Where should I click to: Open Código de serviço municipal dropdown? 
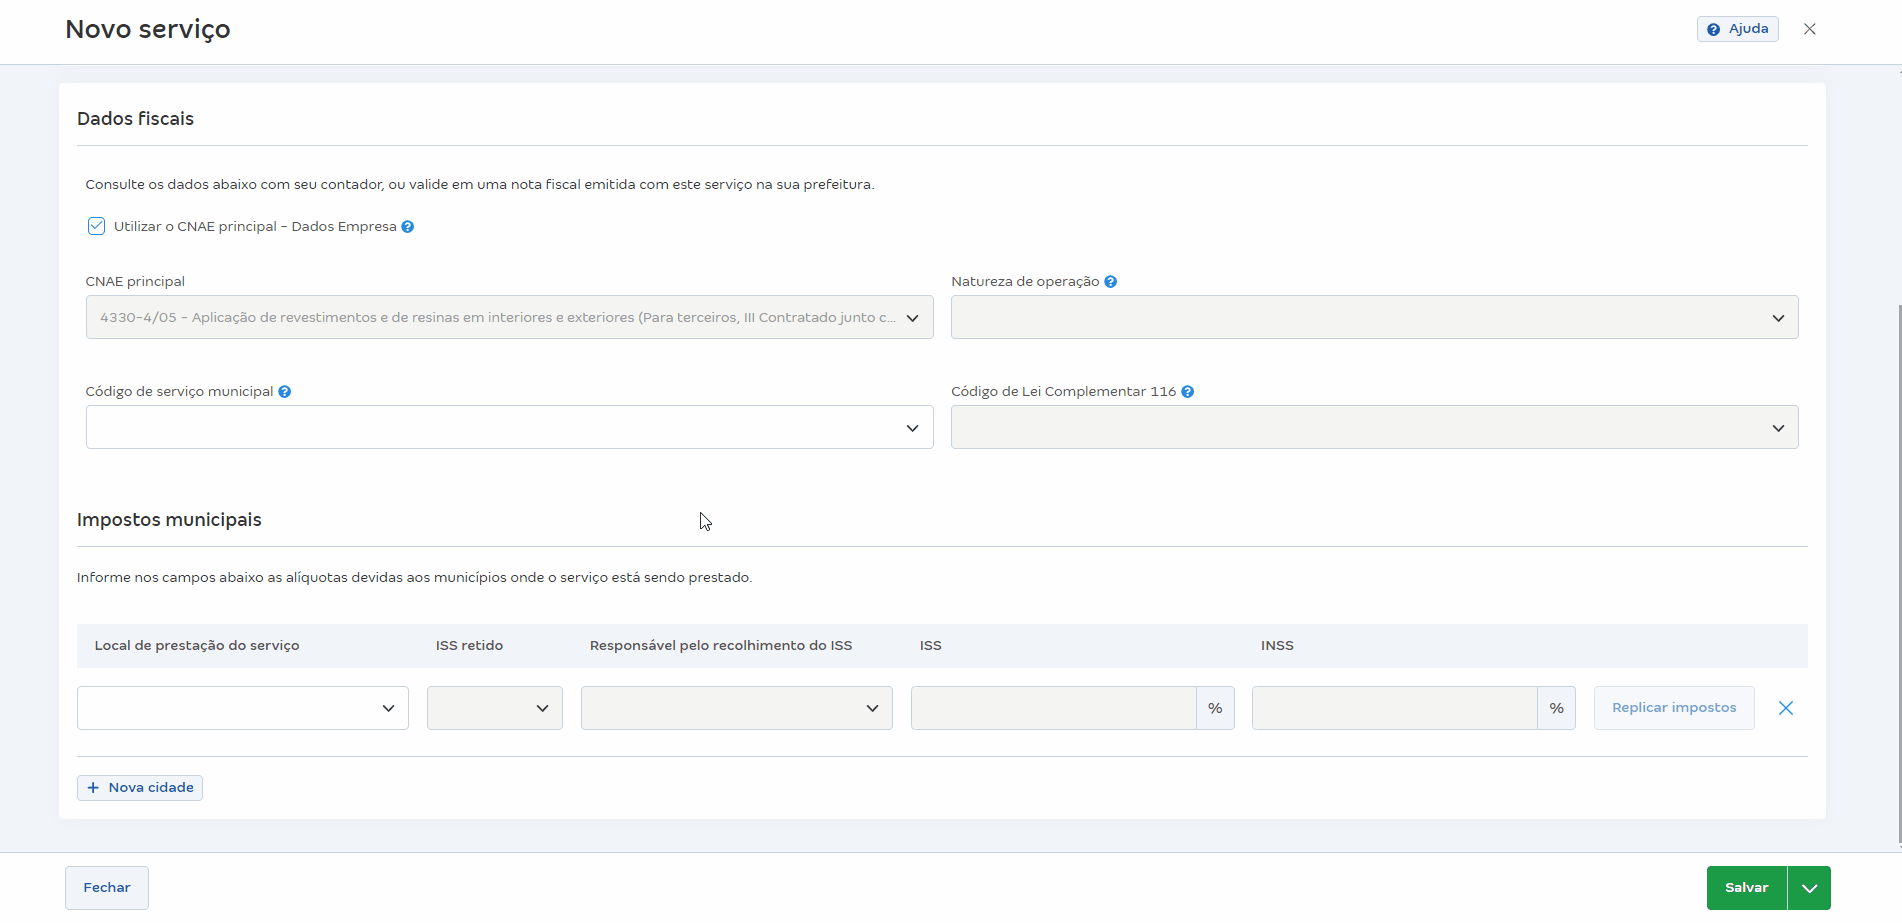tap(509, 427)
